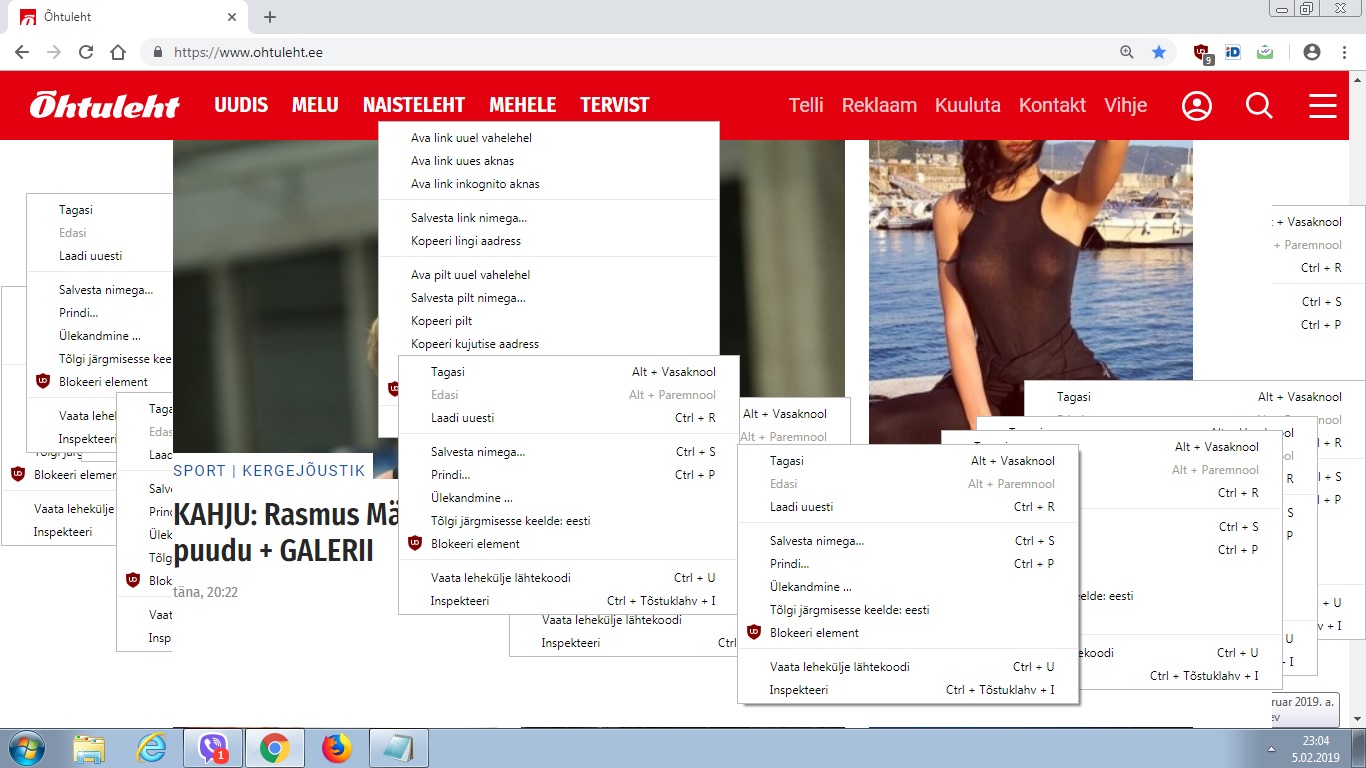Click the browser forward arrow
The image size is (1366, 768).
tap(54, 52)
